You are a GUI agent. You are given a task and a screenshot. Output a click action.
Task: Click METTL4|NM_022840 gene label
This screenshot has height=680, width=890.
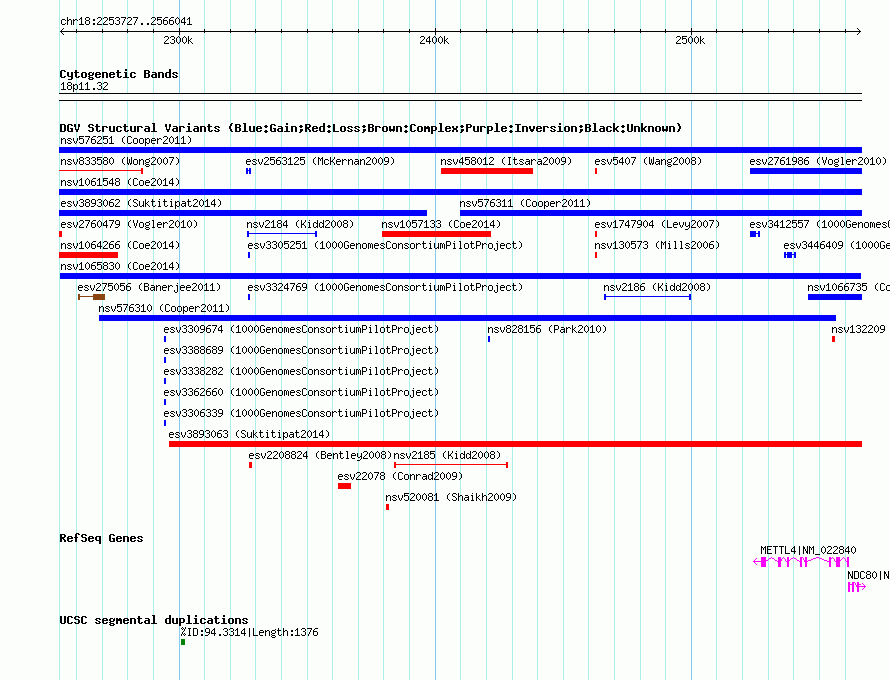(x=808, y=550)
